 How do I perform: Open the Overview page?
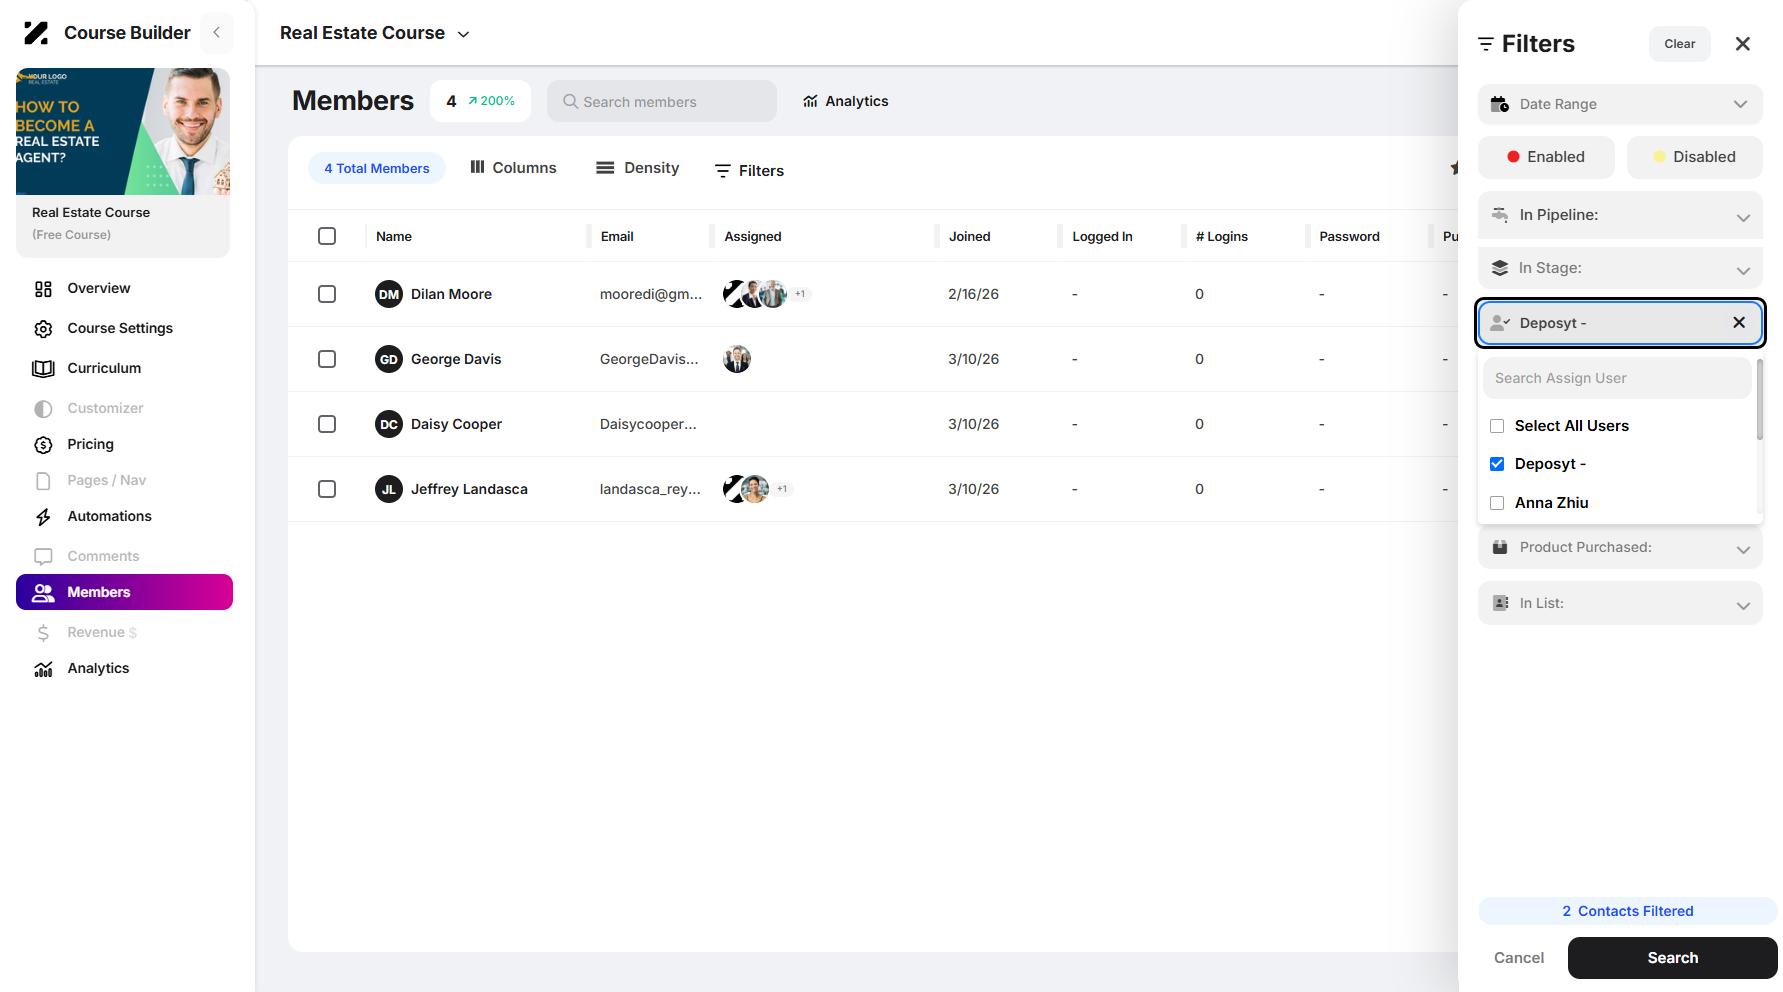(x=98, y=288)
